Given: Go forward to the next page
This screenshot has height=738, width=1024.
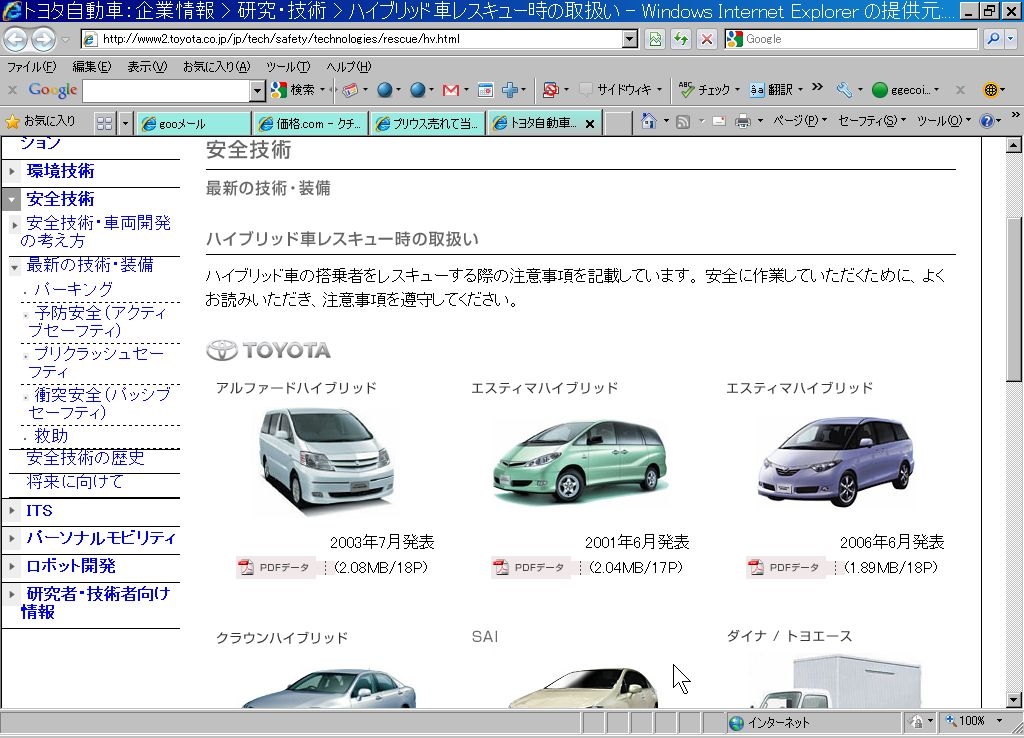Looking at the screenshot, I should [43, 39].
